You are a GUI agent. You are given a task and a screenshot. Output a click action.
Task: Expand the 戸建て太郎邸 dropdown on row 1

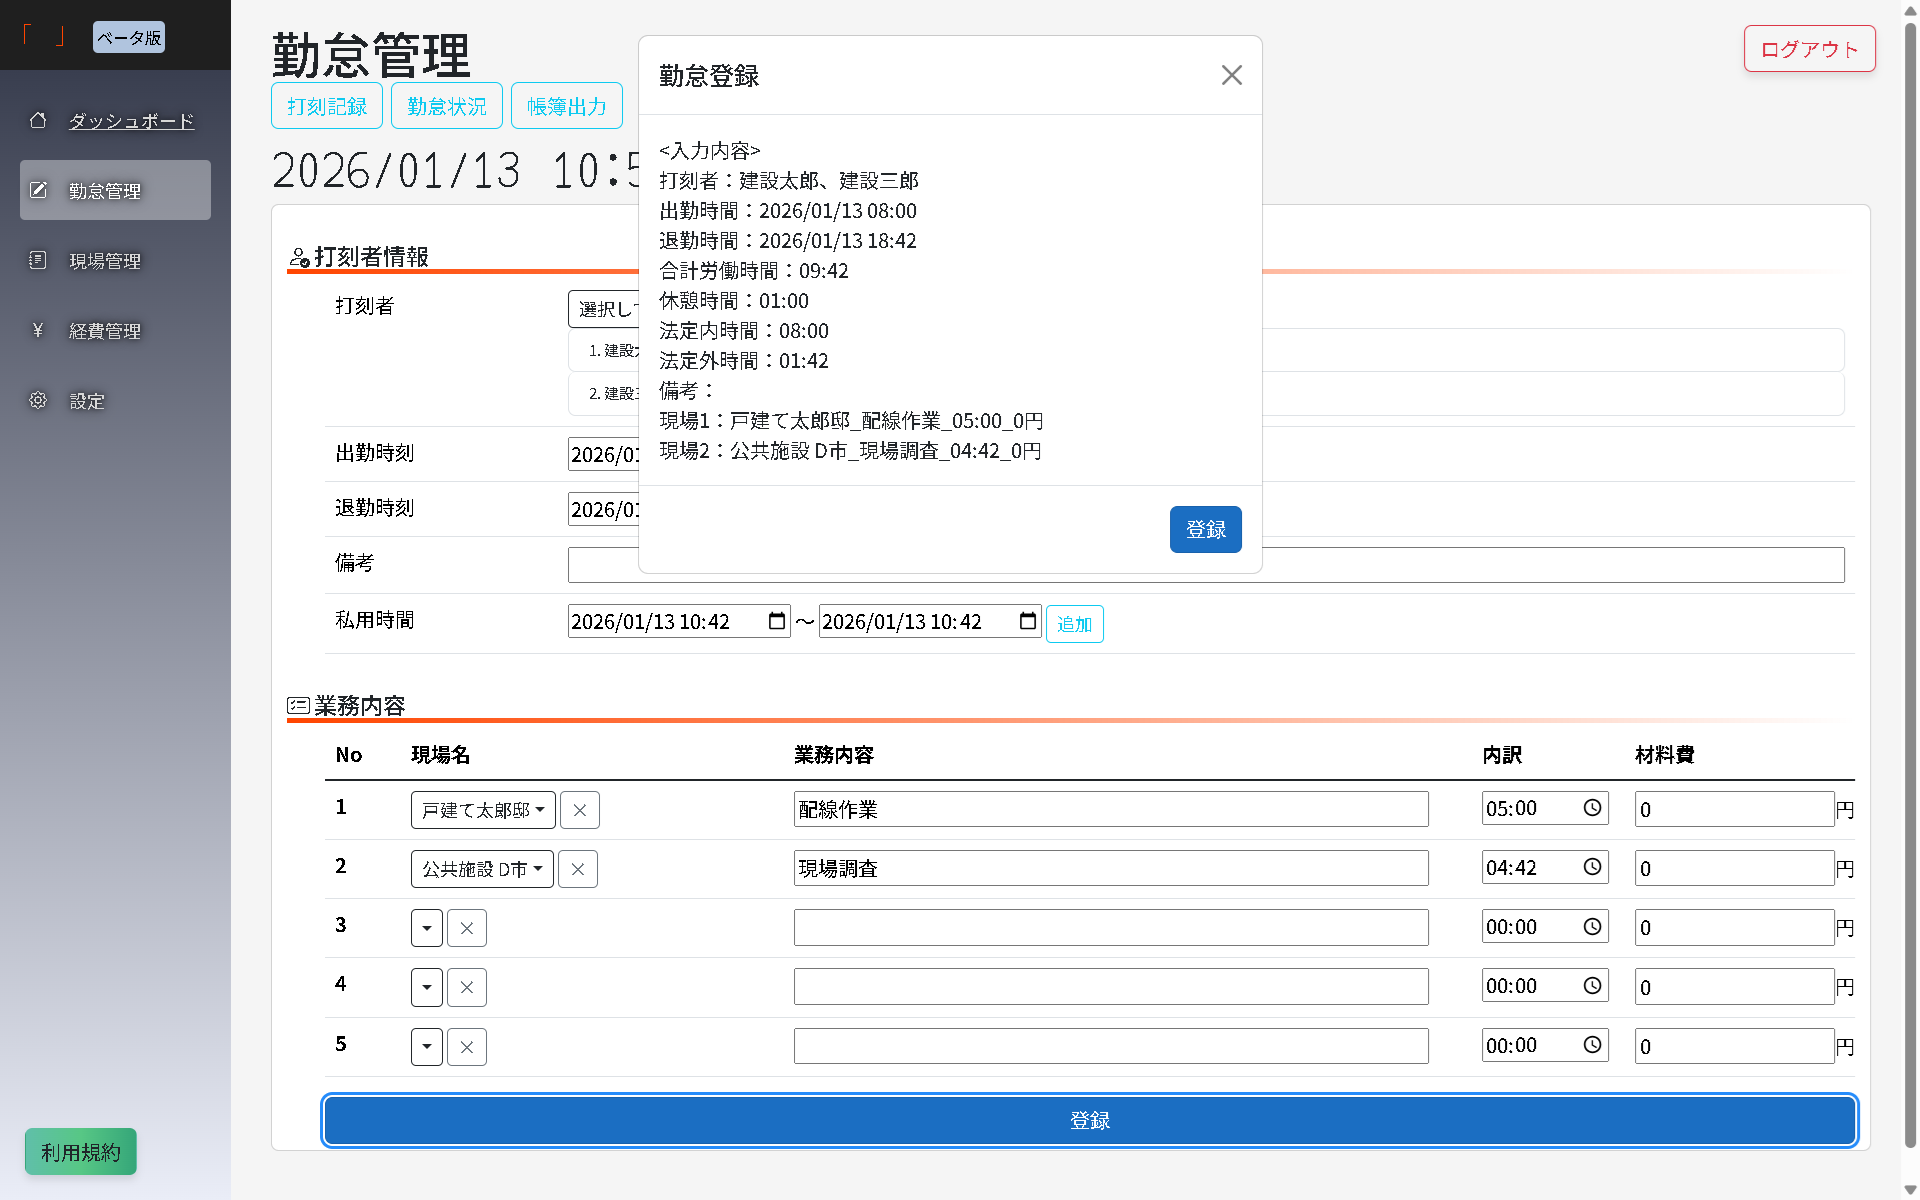(x=483, y=810)
